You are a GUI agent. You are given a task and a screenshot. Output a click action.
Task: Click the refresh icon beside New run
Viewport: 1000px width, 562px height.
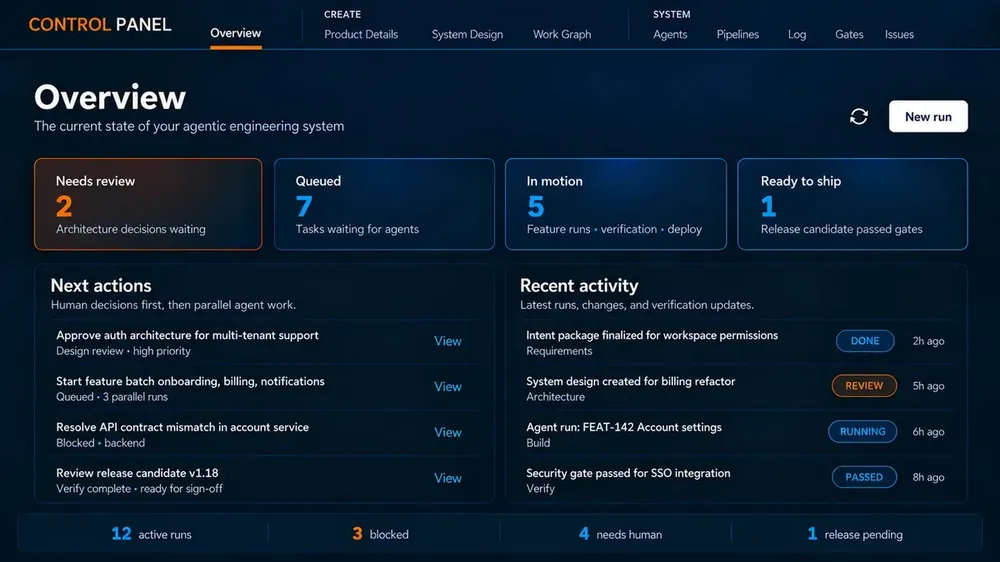858,116
